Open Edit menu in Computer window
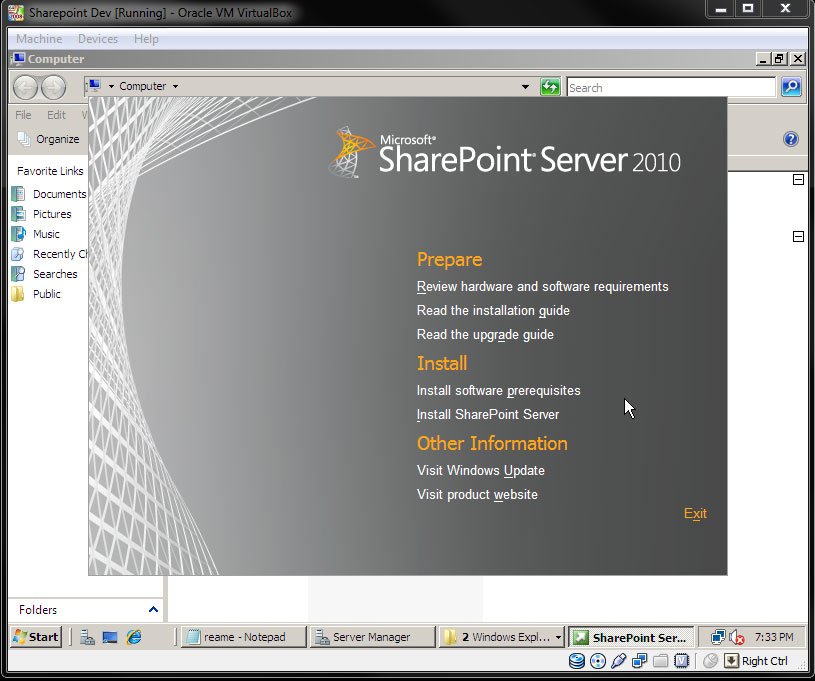 click(56, 115)
